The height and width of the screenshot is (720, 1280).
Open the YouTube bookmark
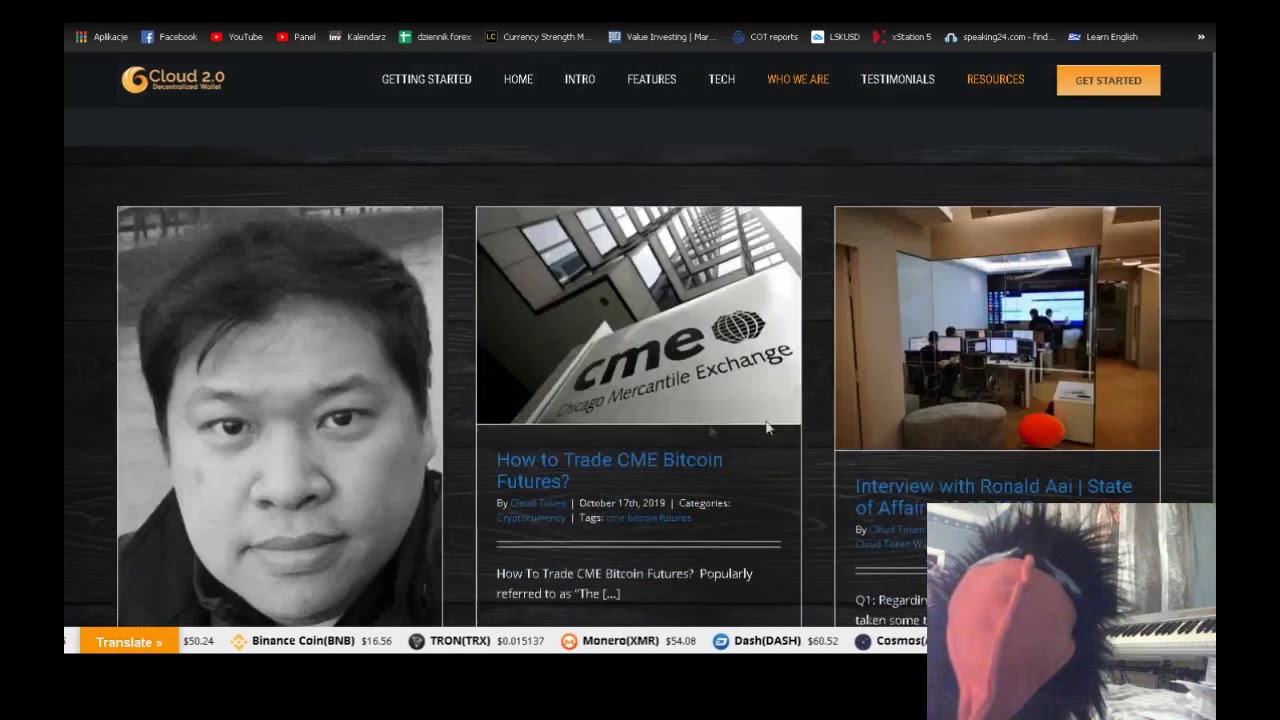coord(236,37)
